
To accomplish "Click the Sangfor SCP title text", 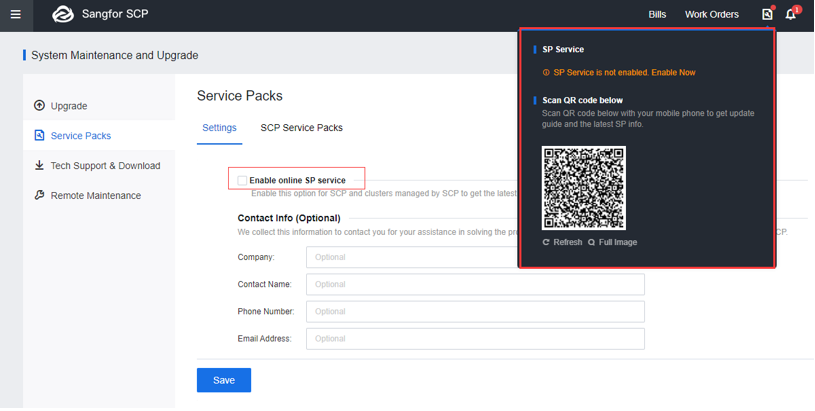I will 115,14.
